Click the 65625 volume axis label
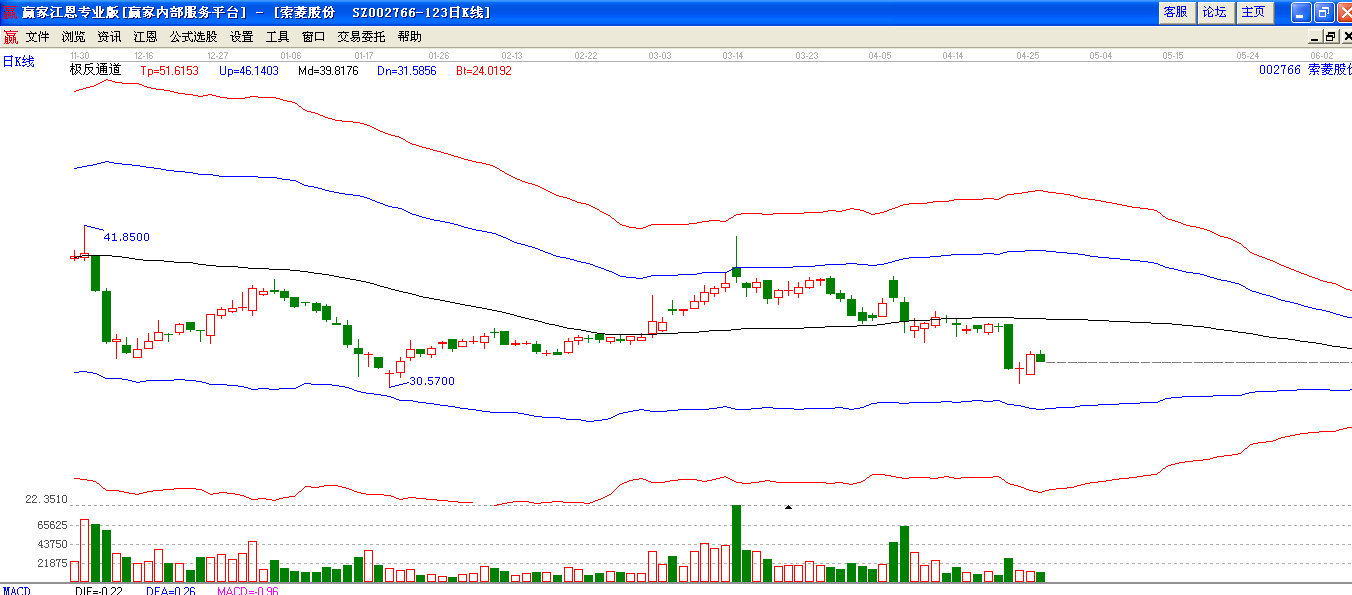Image resolution: width=1352 pixels, height=595 pixels. (x=52, y=525)
